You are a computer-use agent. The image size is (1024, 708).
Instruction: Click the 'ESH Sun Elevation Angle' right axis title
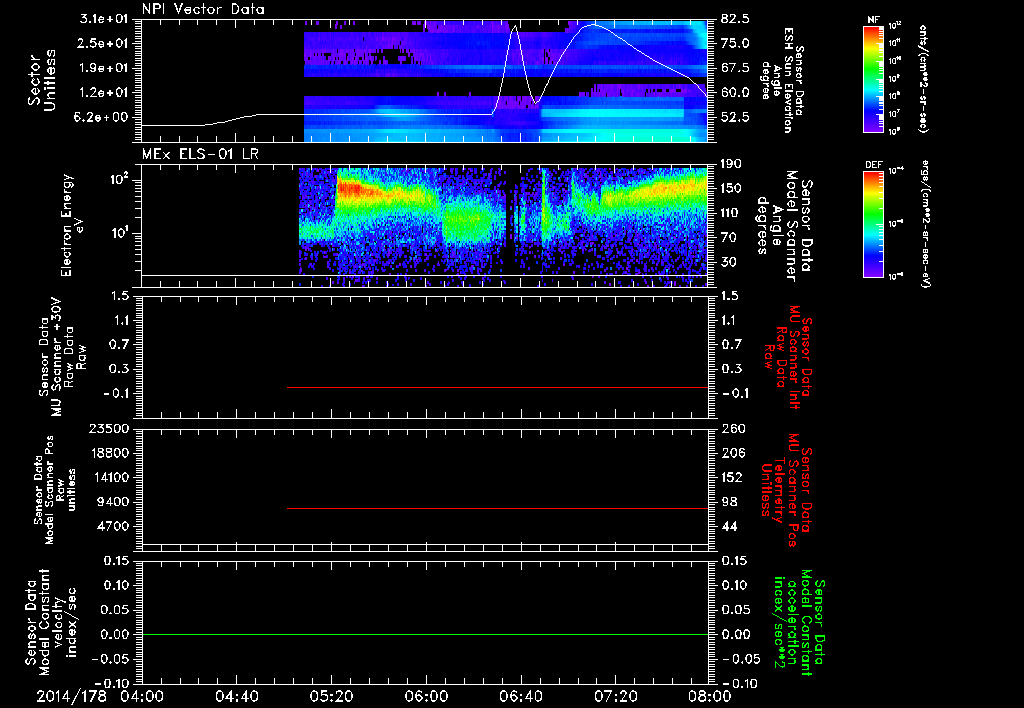click(x=782, y=80)
